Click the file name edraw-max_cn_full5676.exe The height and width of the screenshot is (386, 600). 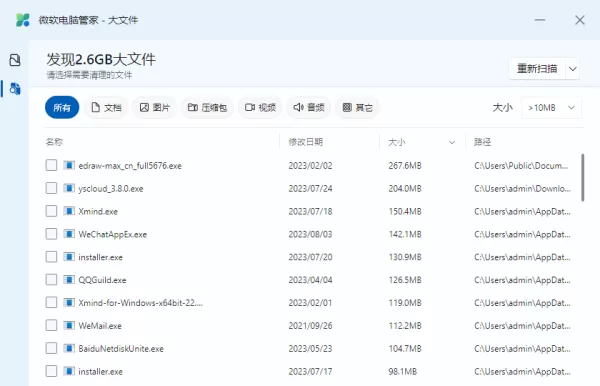click(130, 166)
